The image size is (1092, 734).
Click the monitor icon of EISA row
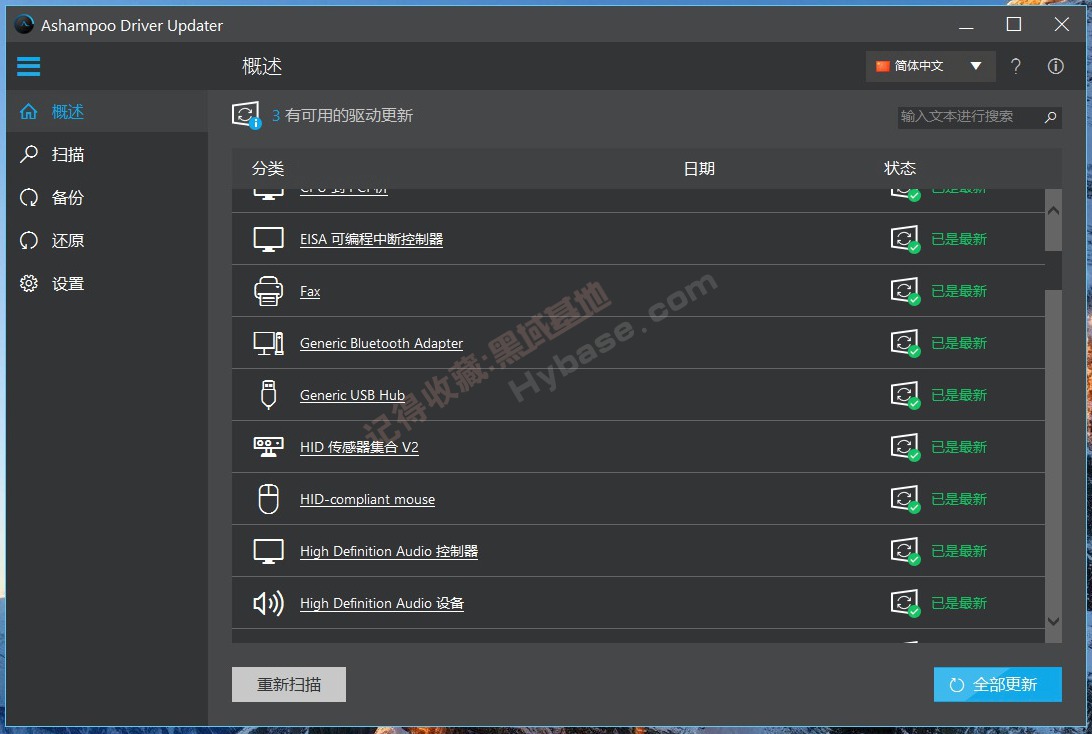268,240
